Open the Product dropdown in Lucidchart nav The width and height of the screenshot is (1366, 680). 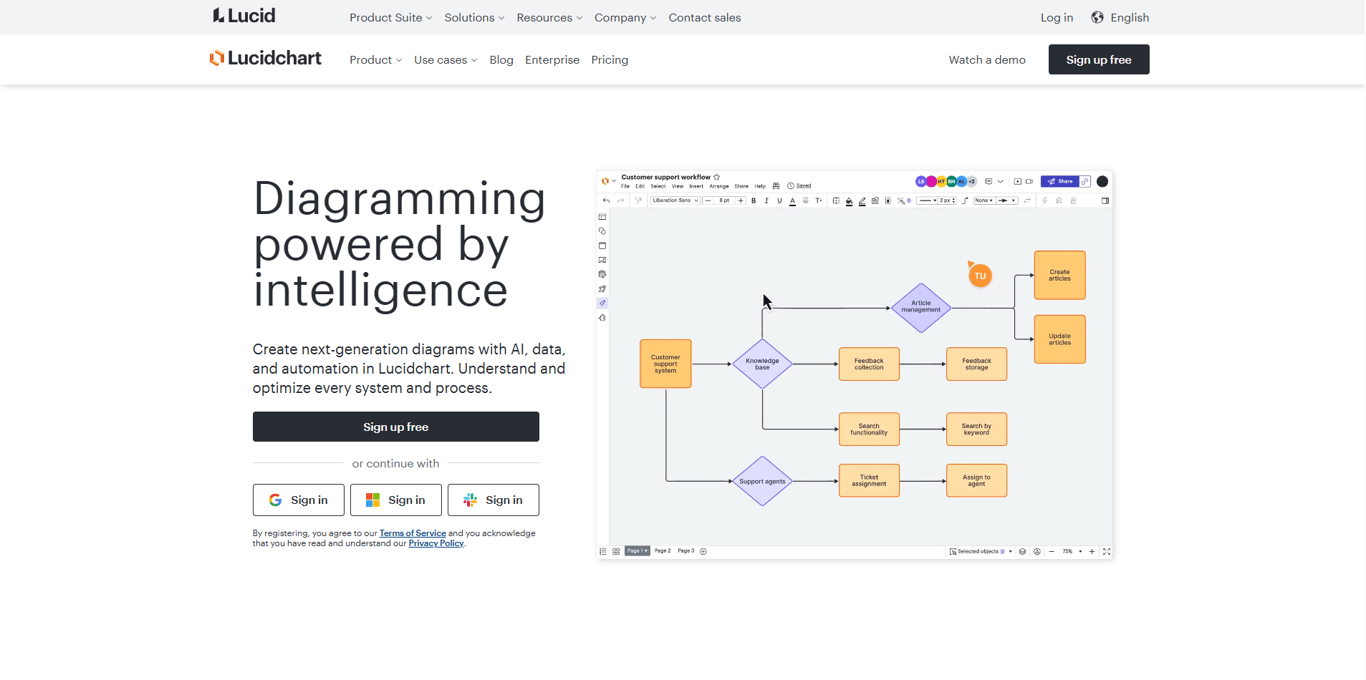375,60
